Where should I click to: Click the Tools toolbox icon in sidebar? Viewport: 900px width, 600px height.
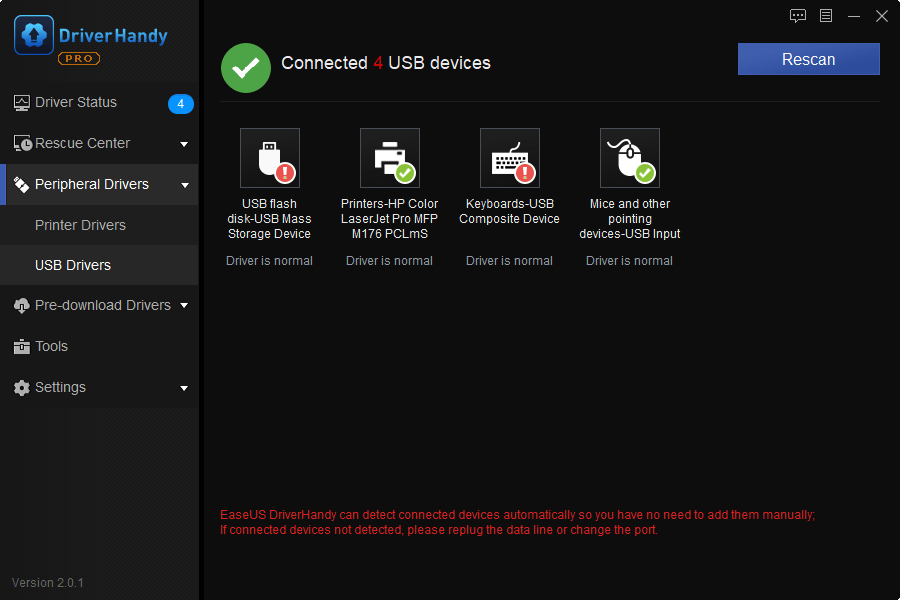[22, 347]
